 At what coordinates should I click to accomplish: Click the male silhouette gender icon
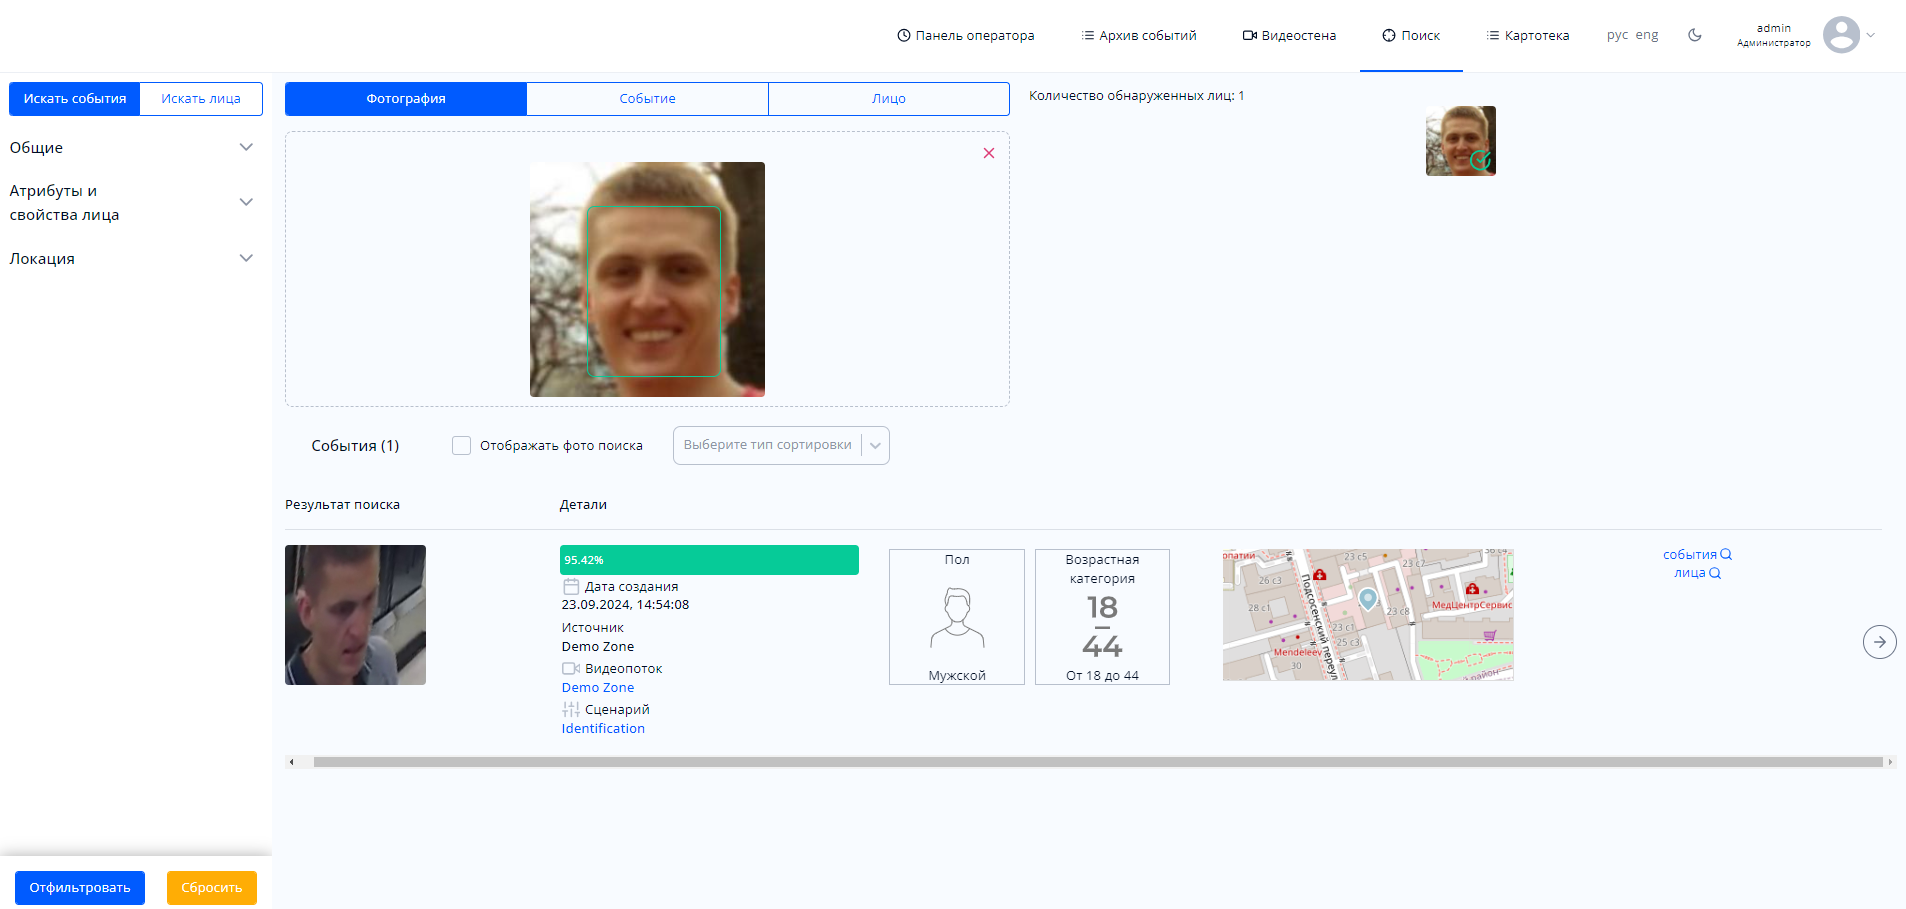pos(957,618)
